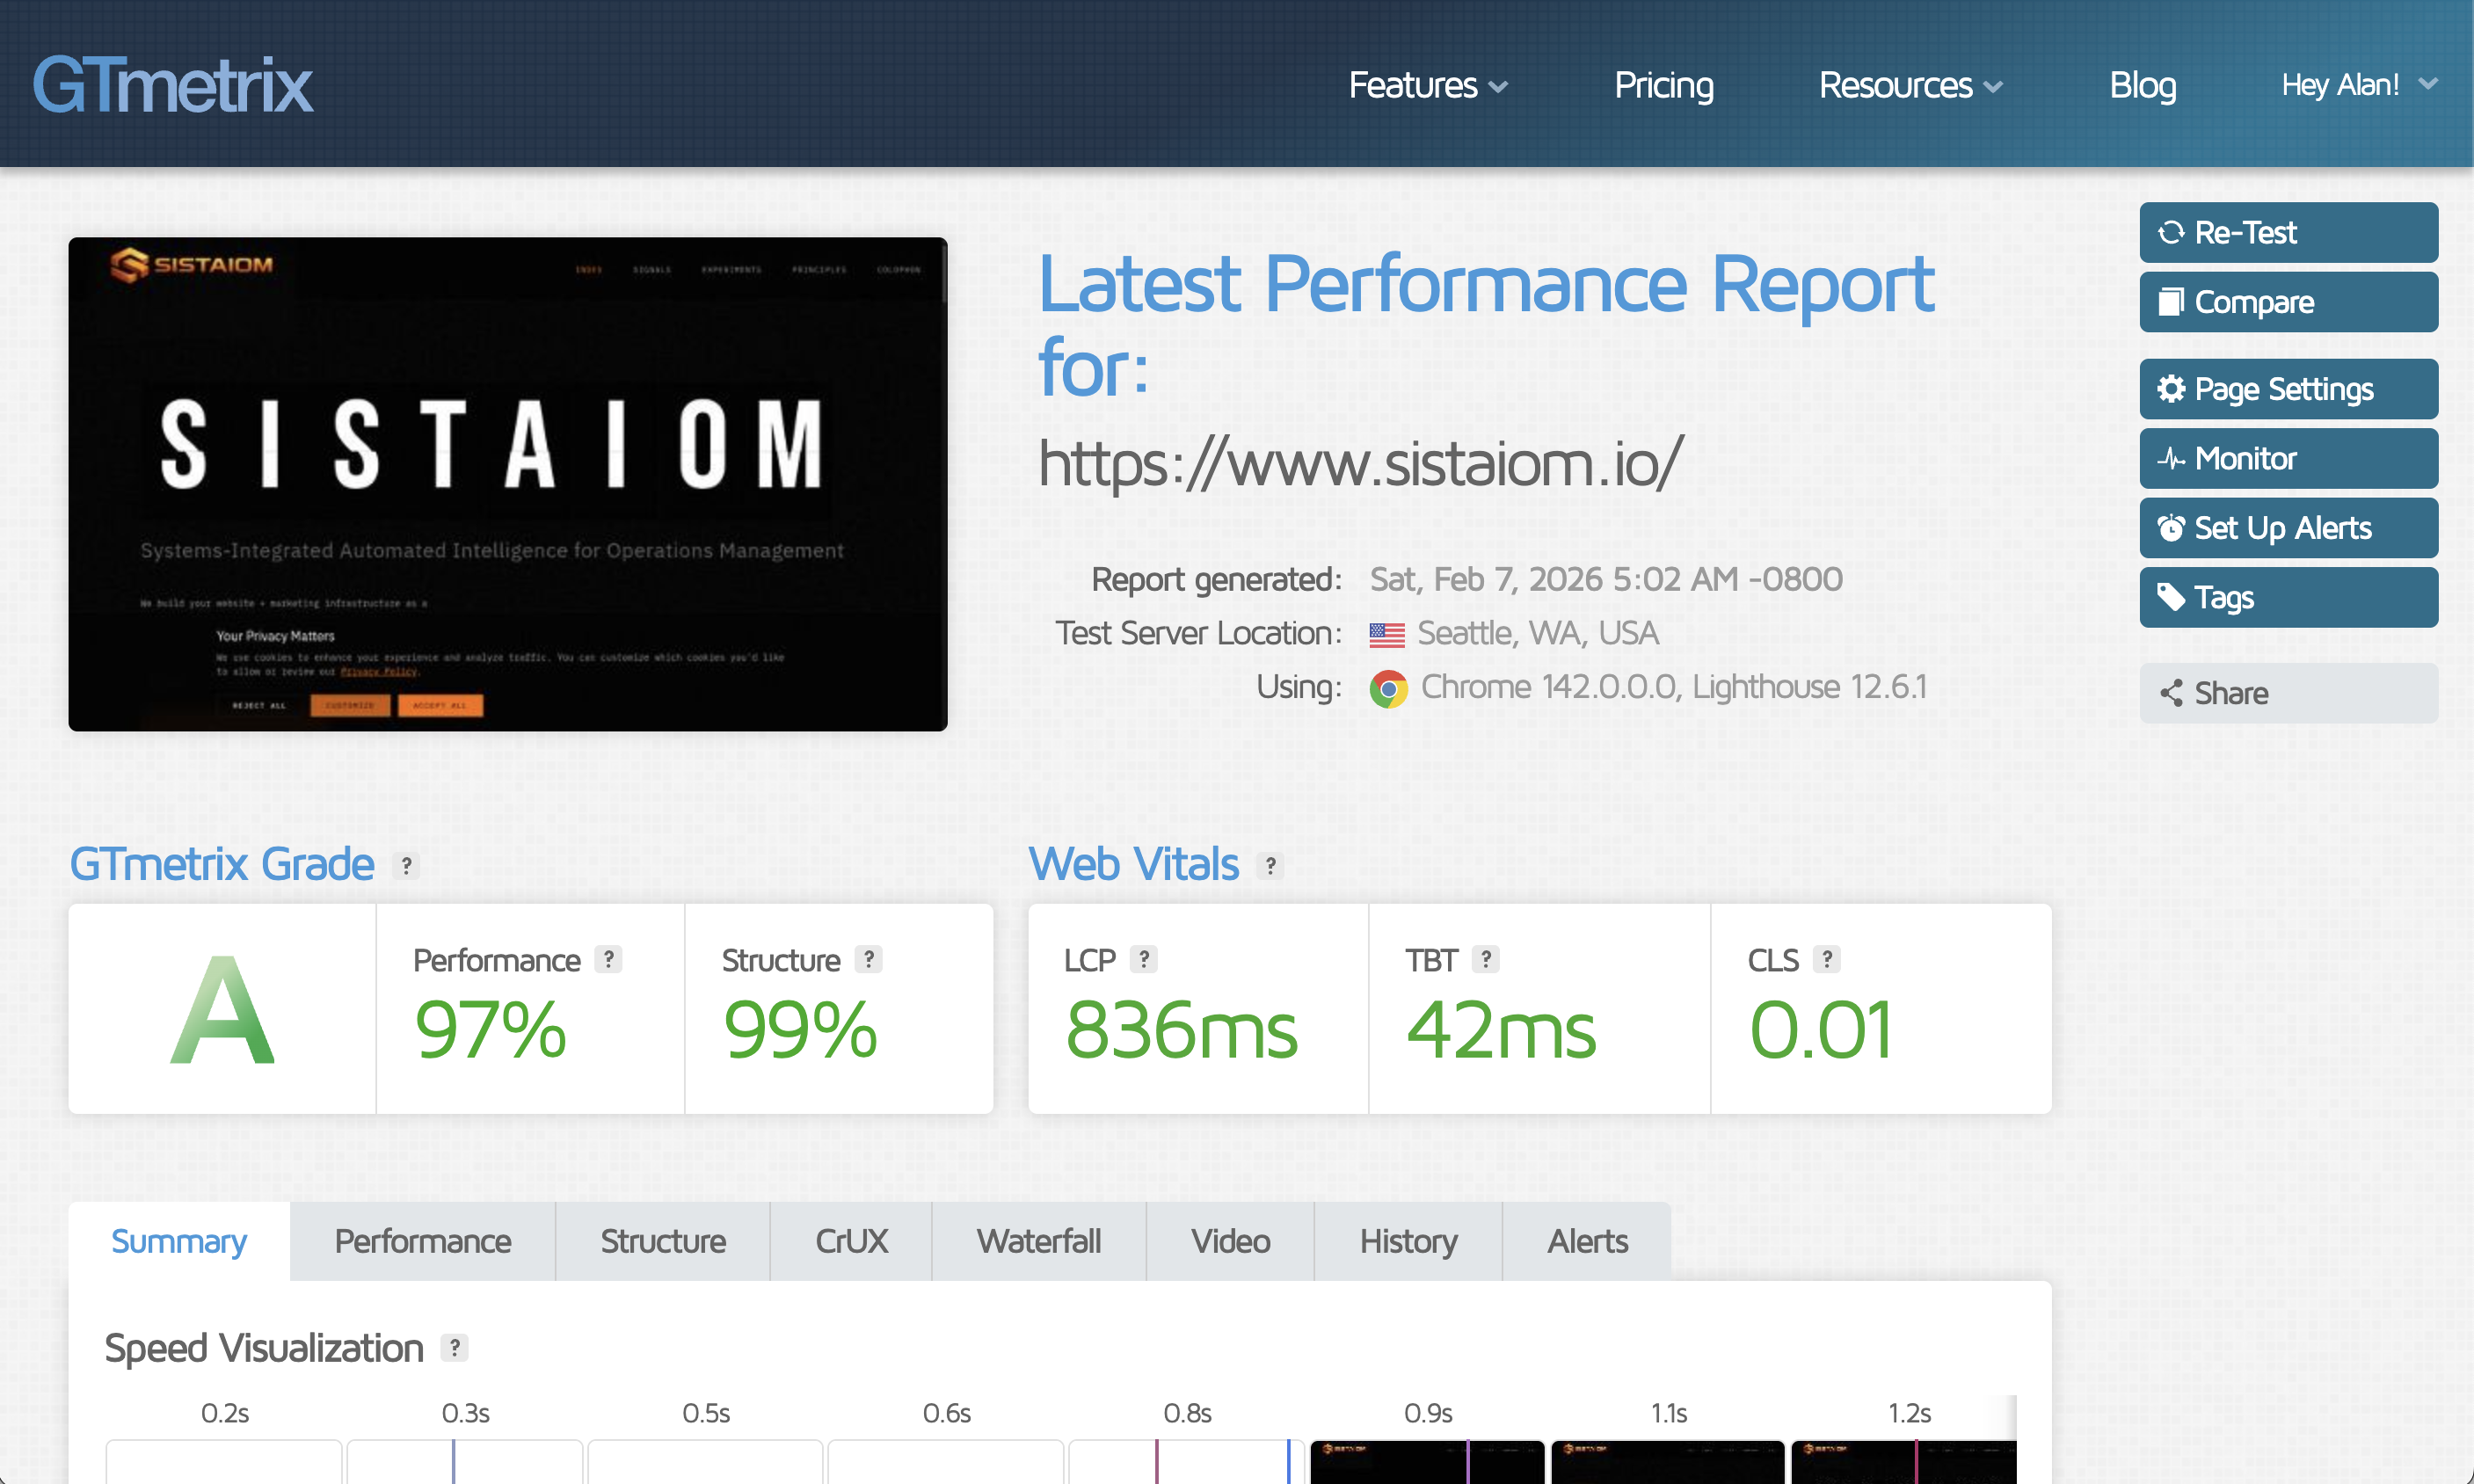Open the History tab
Viewport: 2474px width, 1484px height.
[1408, 1241]
